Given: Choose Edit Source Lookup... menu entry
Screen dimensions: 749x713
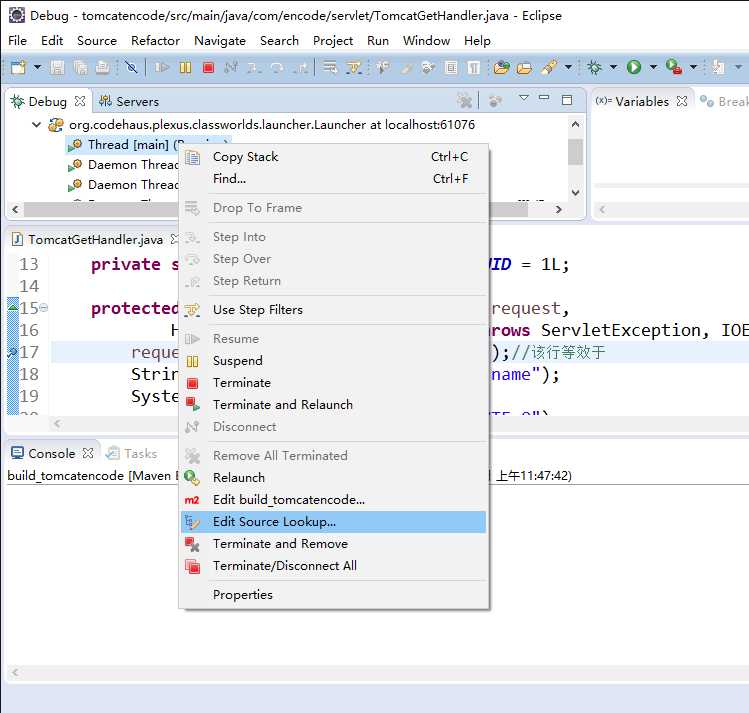Looking at the screenshot, I should (333, 521).
